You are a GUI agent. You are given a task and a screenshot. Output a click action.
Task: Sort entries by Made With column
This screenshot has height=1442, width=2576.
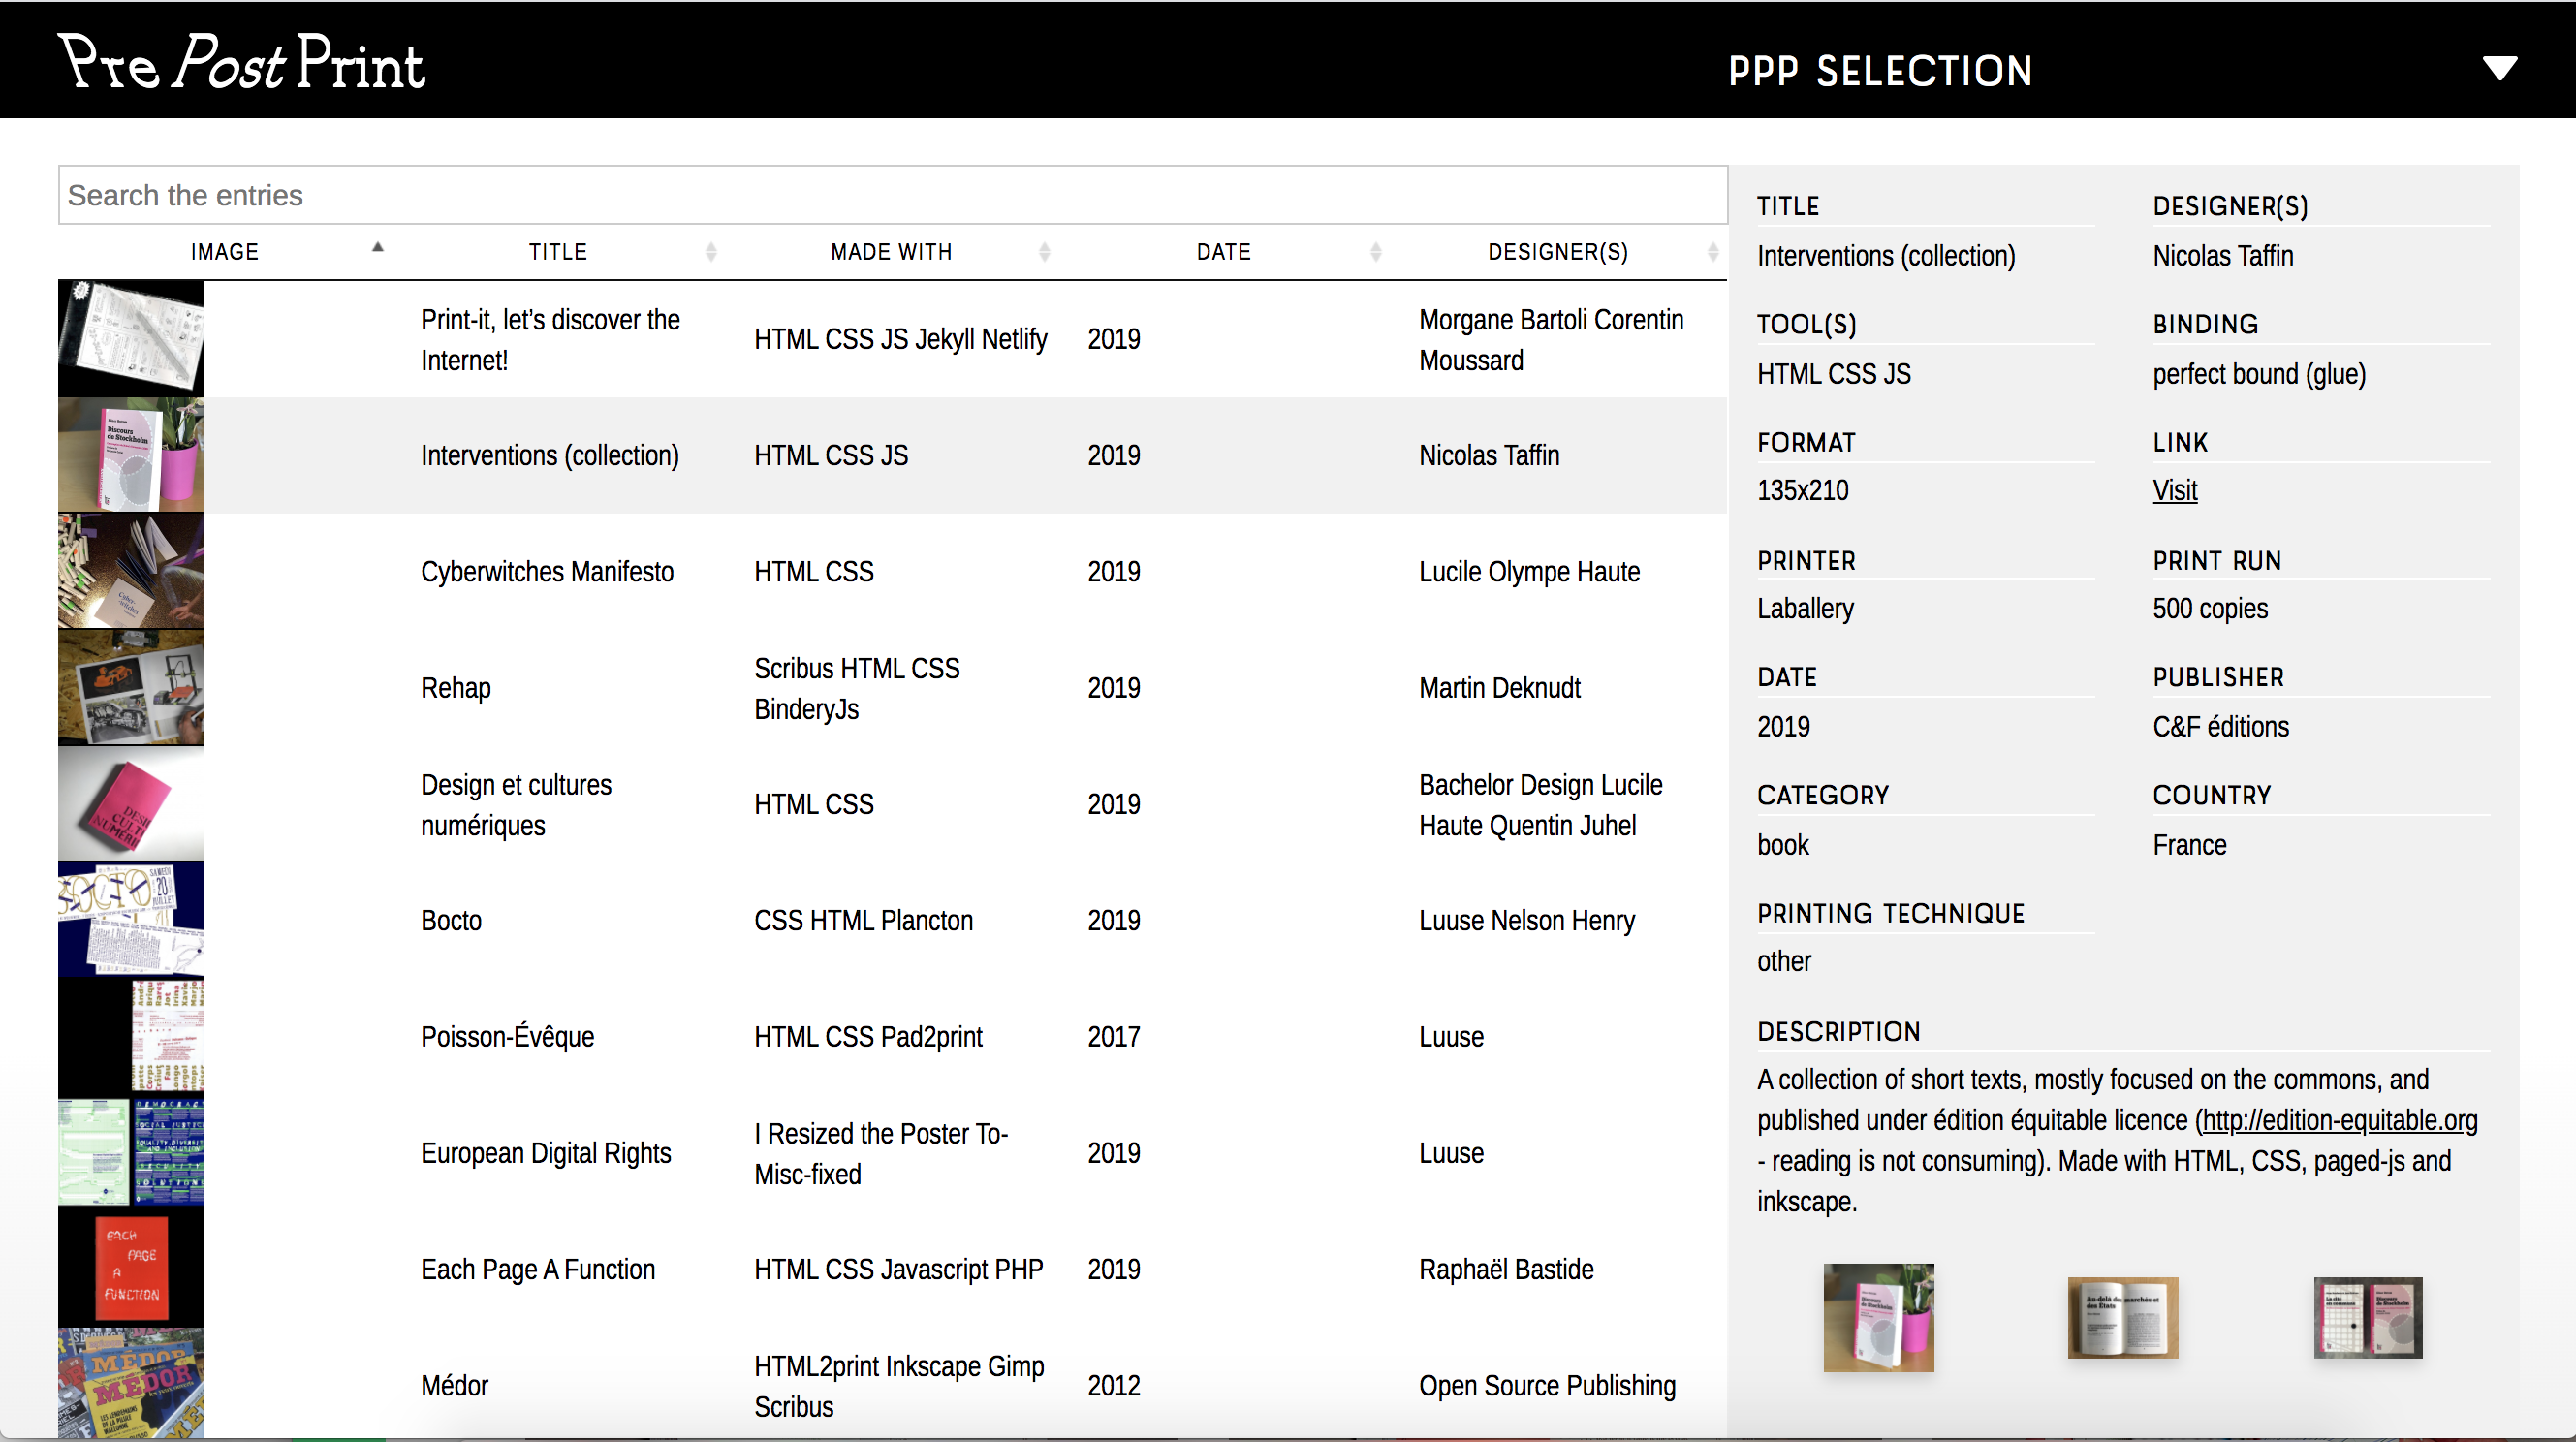890,252
